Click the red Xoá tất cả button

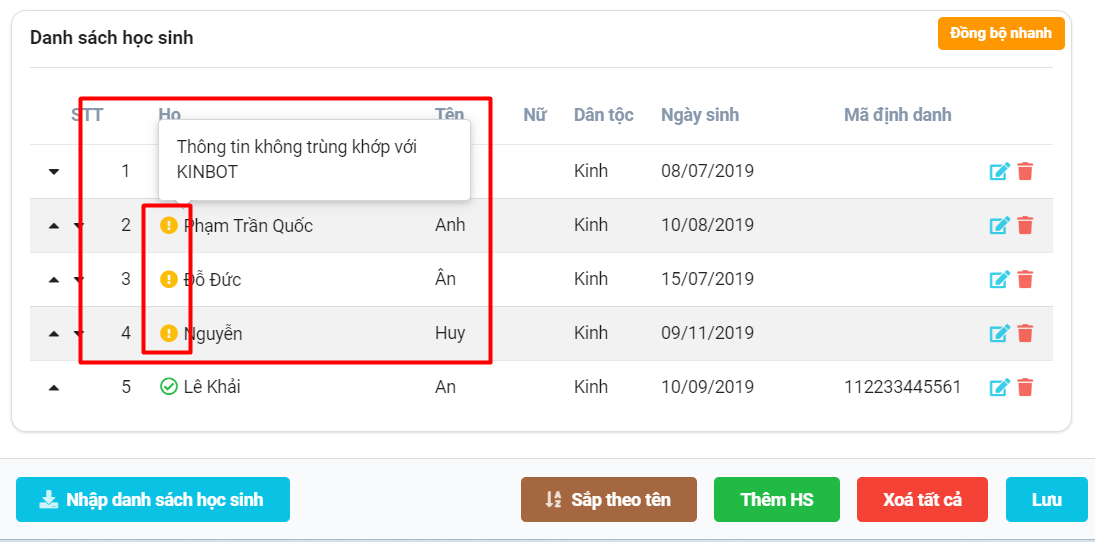tap(922, 499)
